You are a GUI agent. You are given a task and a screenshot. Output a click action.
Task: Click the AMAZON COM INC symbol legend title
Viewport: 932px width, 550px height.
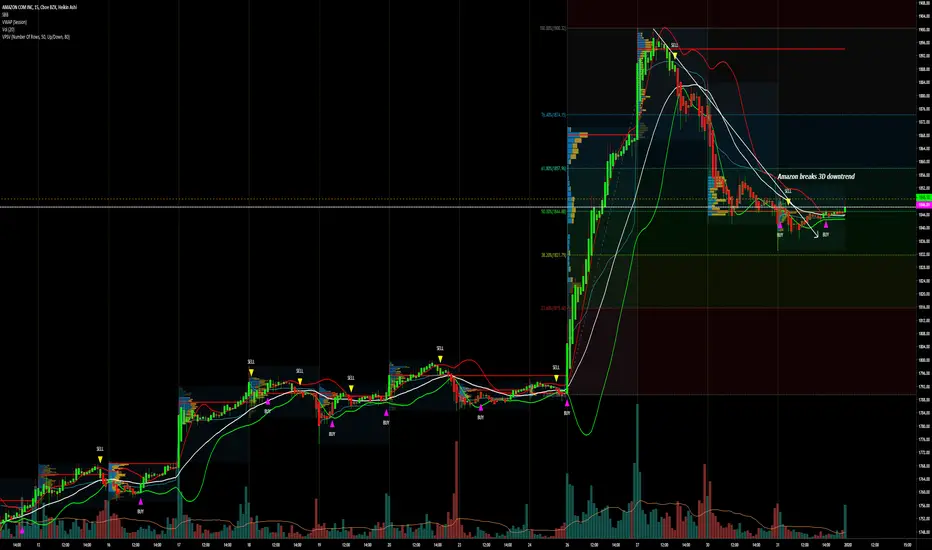[39, 8]
